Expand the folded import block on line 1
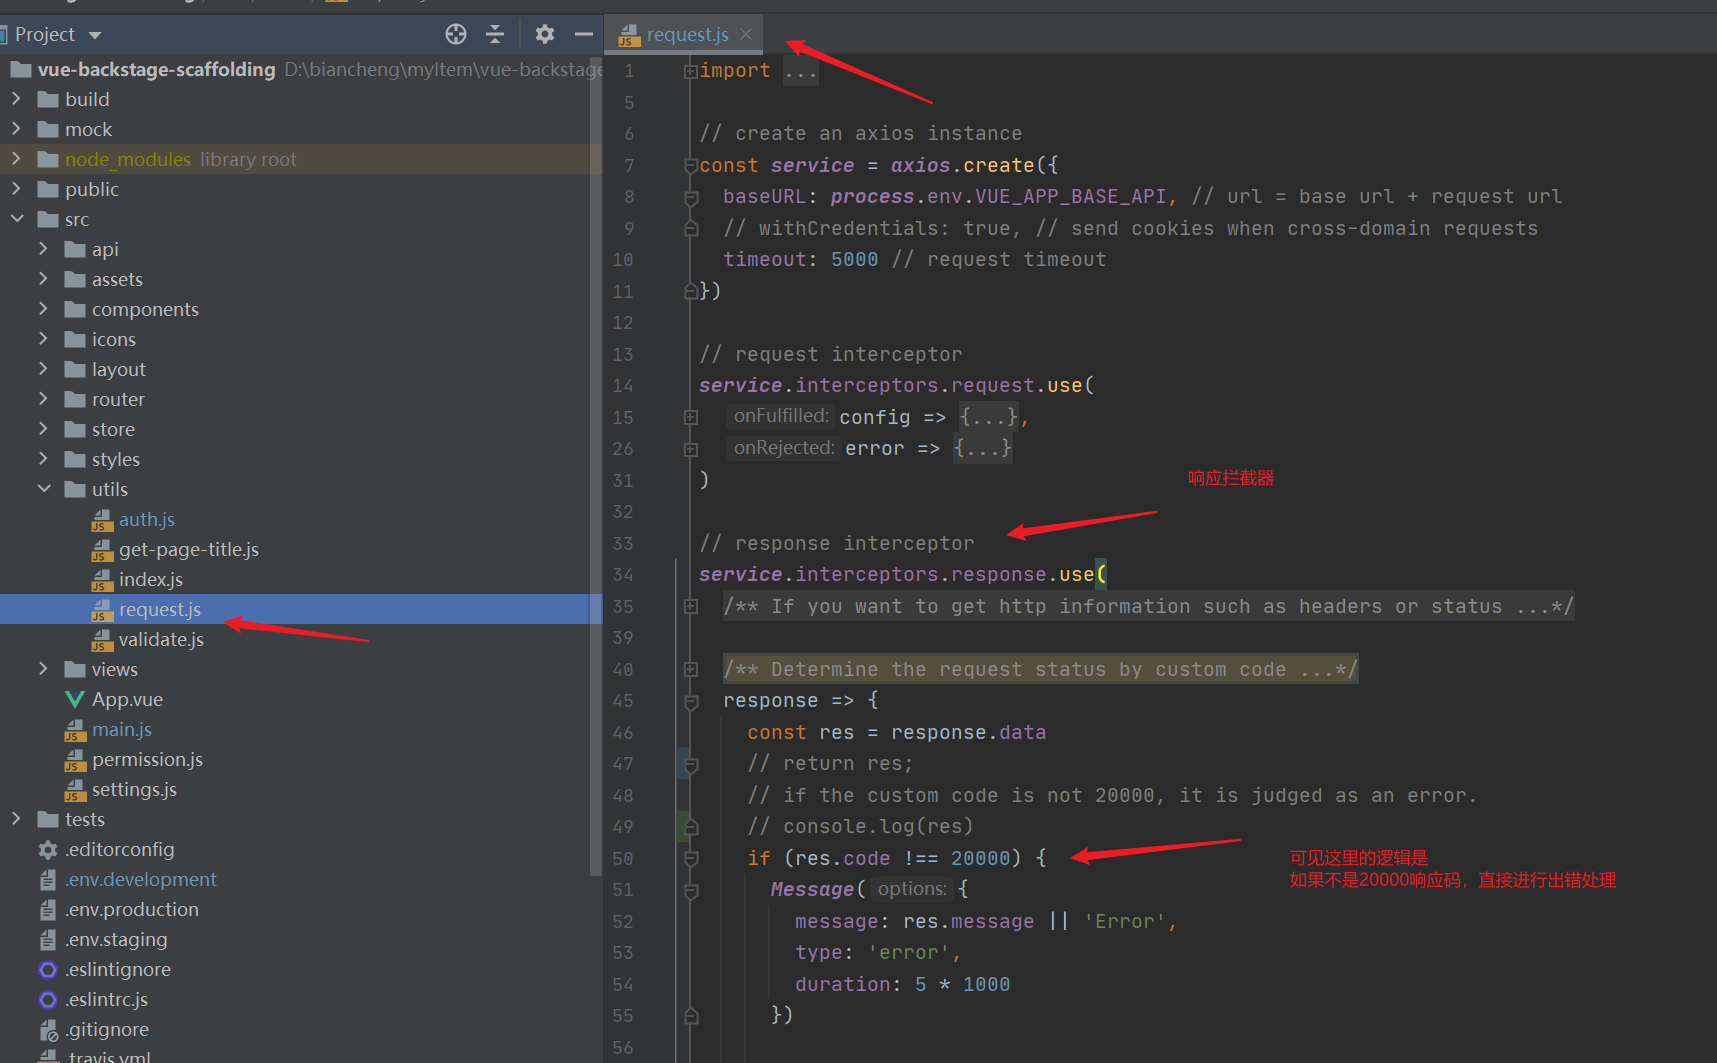 (x=690, y=71)
